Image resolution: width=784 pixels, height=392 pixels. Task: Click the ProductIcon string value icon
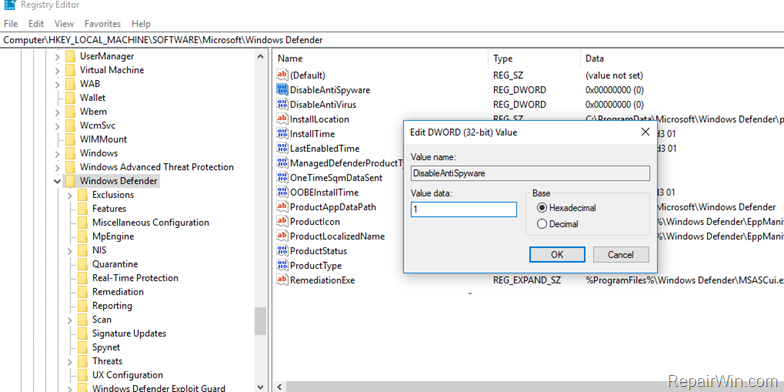pyautogui.click(x=282, y=222)
